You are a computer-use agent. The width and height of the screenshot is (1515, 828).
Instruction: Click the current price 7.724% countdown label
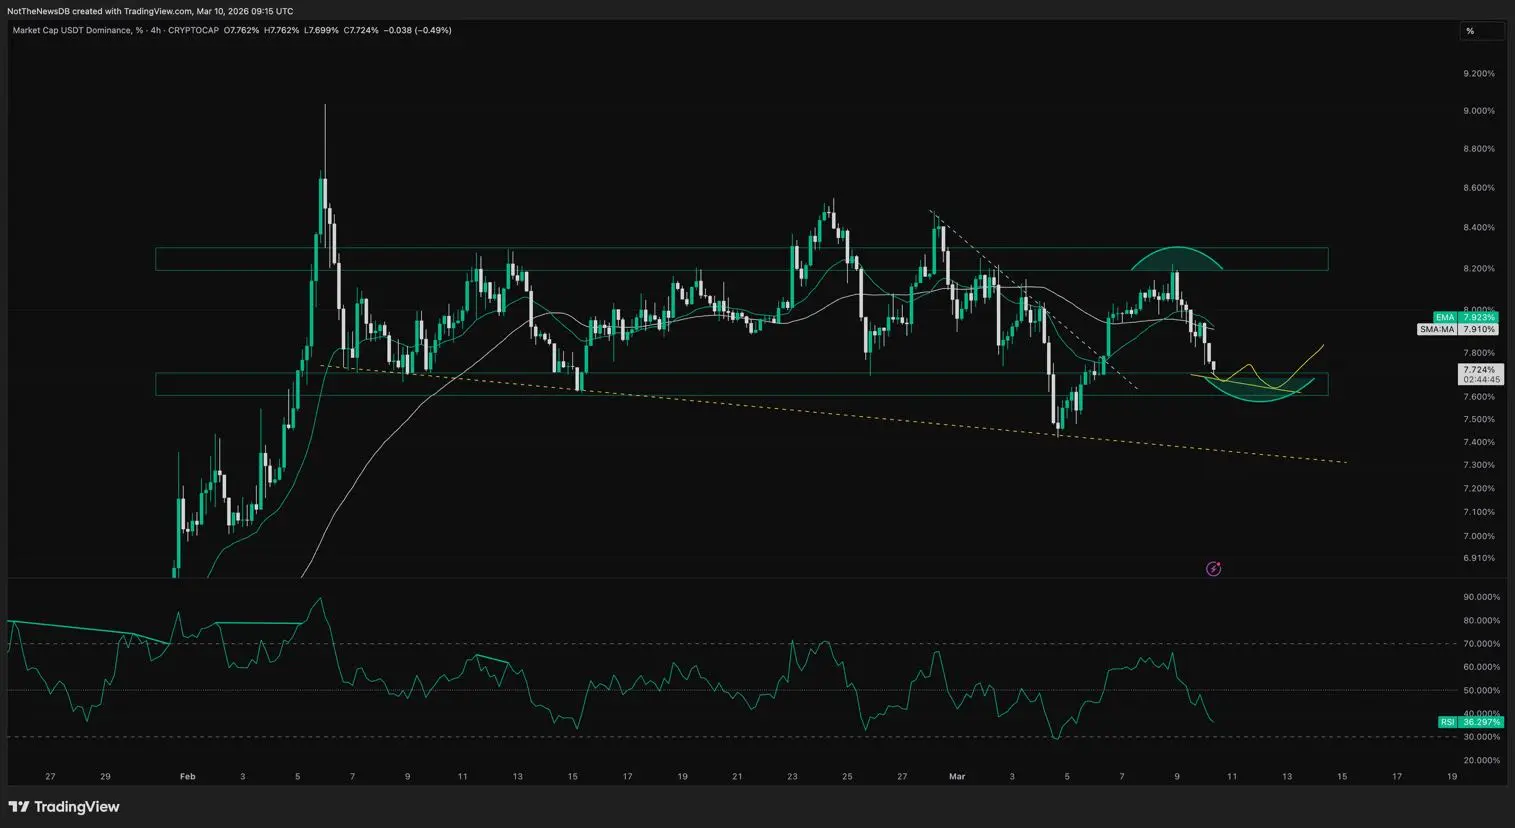[1480, 374]
